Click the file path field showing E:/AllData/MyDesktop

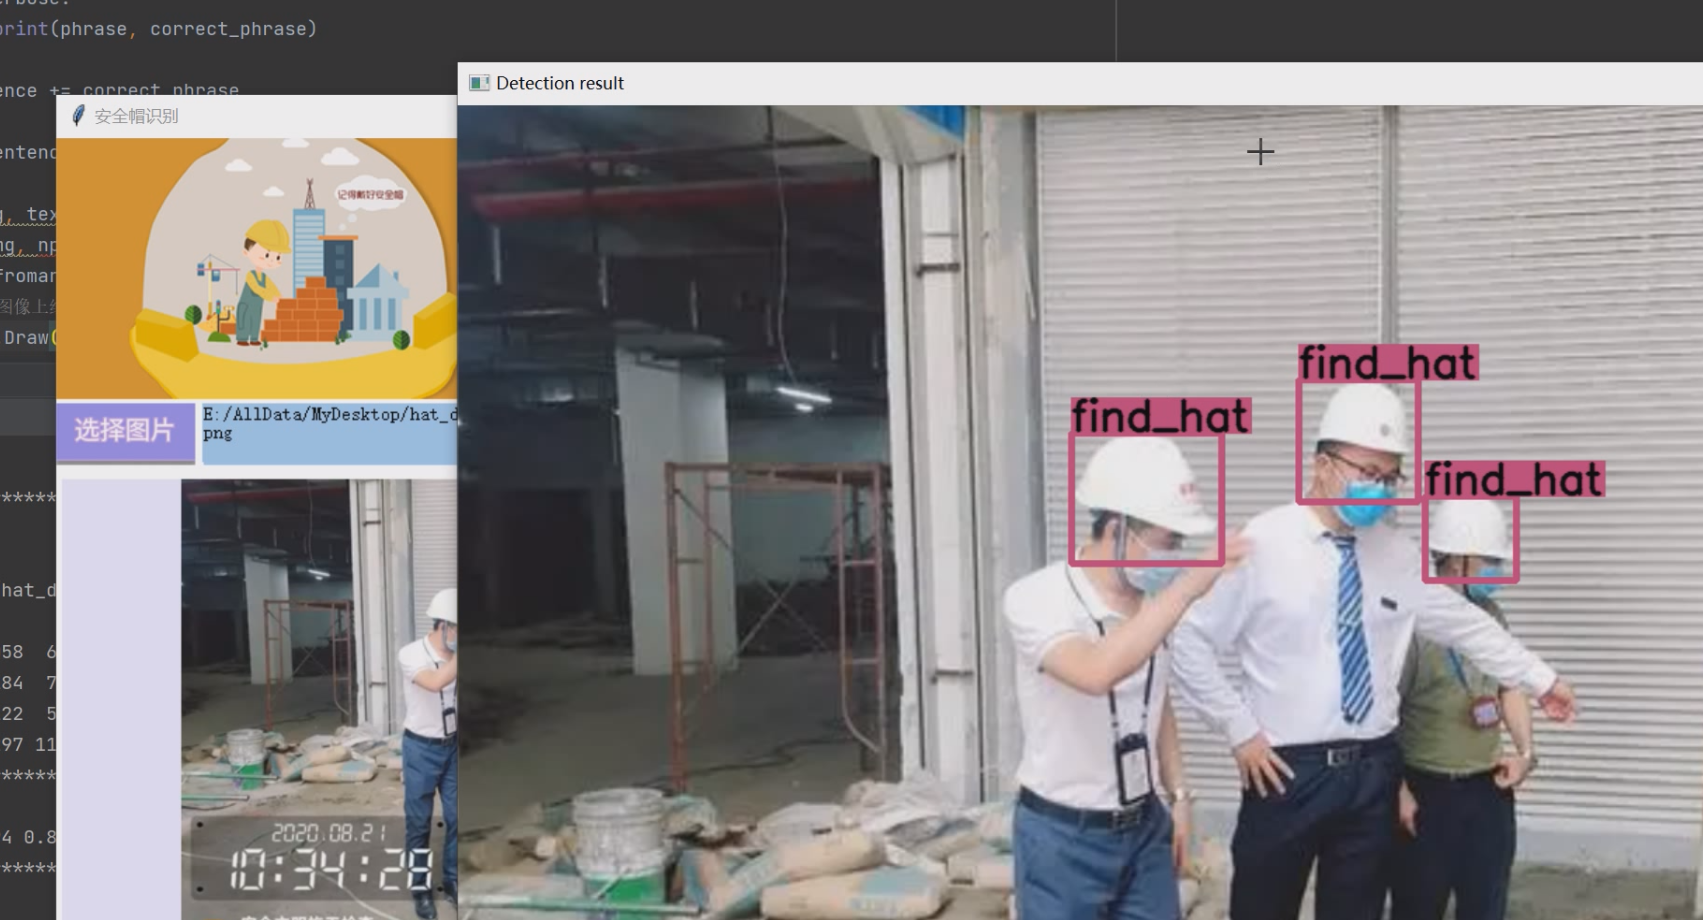[329, 433]
